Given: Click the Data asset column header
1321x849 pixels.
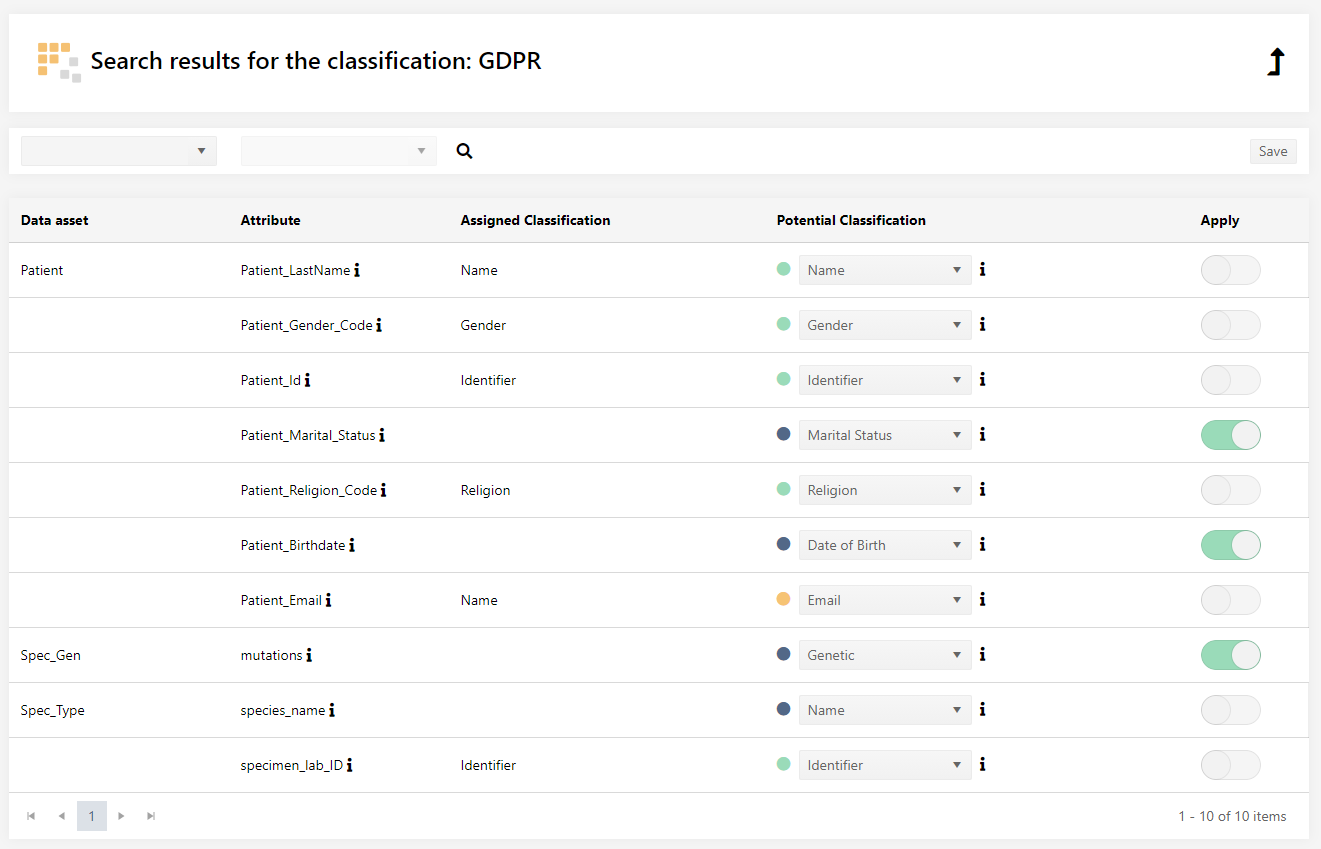Looking at the screenshot, I should [55, 220].
